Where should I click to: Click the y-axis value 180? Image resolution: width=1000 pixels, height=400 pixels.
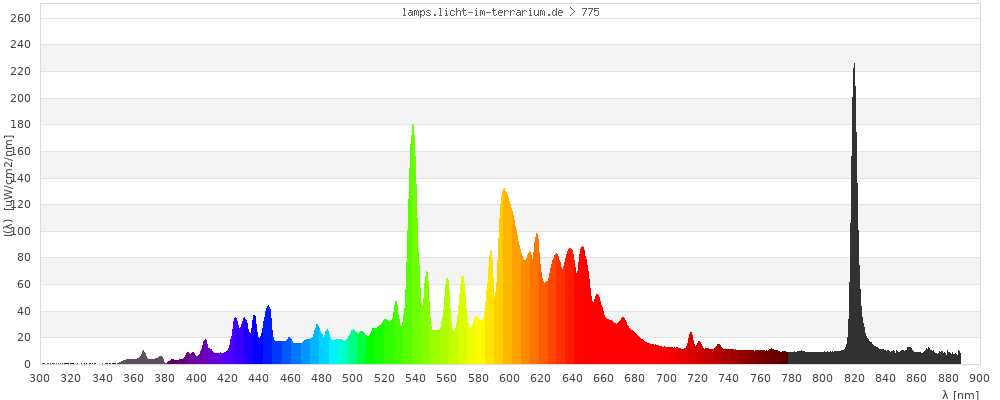click(x=21, y=125)
